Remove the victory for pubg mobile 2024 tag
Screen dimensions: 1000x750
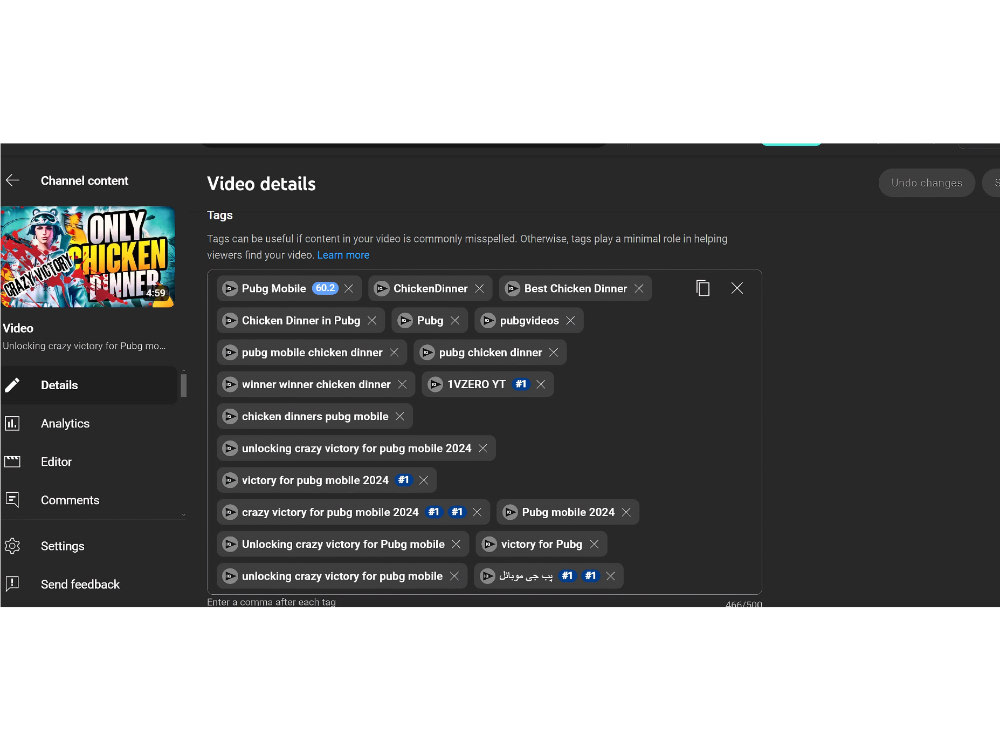point(423,480)
